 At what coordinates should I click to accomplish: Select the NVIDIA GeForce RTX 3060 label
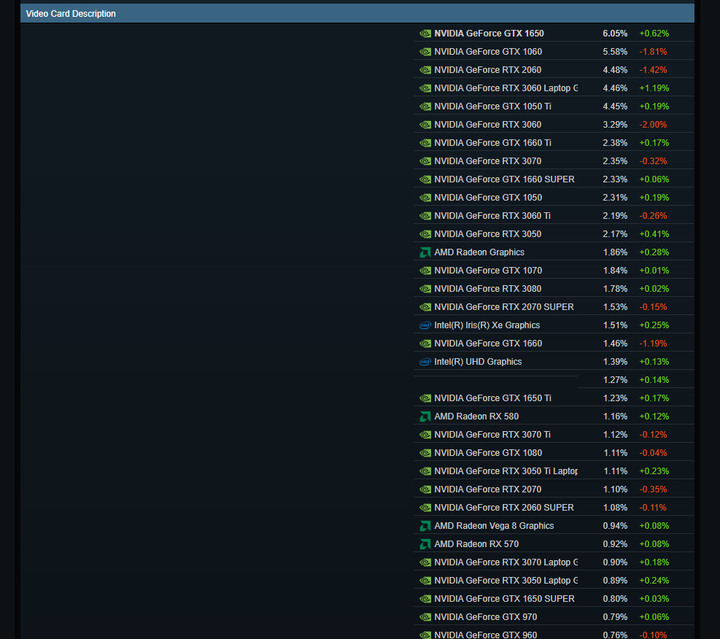[488, 125]
